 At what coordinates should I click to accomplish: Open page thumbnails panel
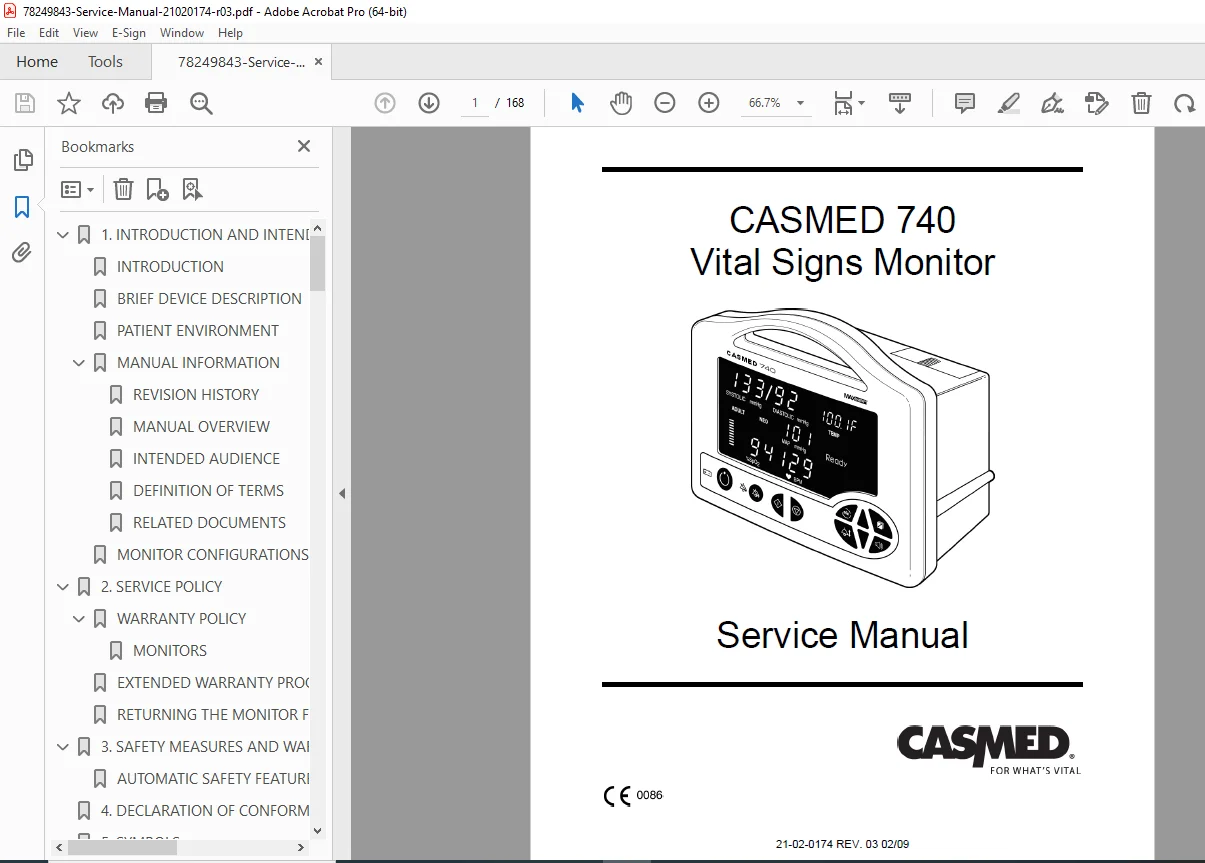click(x=22, y=160)
